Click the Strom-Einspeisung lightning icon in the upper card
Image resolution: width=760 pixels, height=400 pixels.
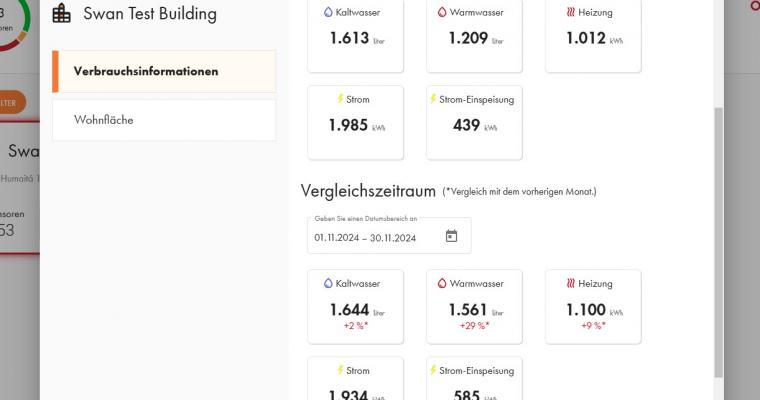tap(433, 99)
